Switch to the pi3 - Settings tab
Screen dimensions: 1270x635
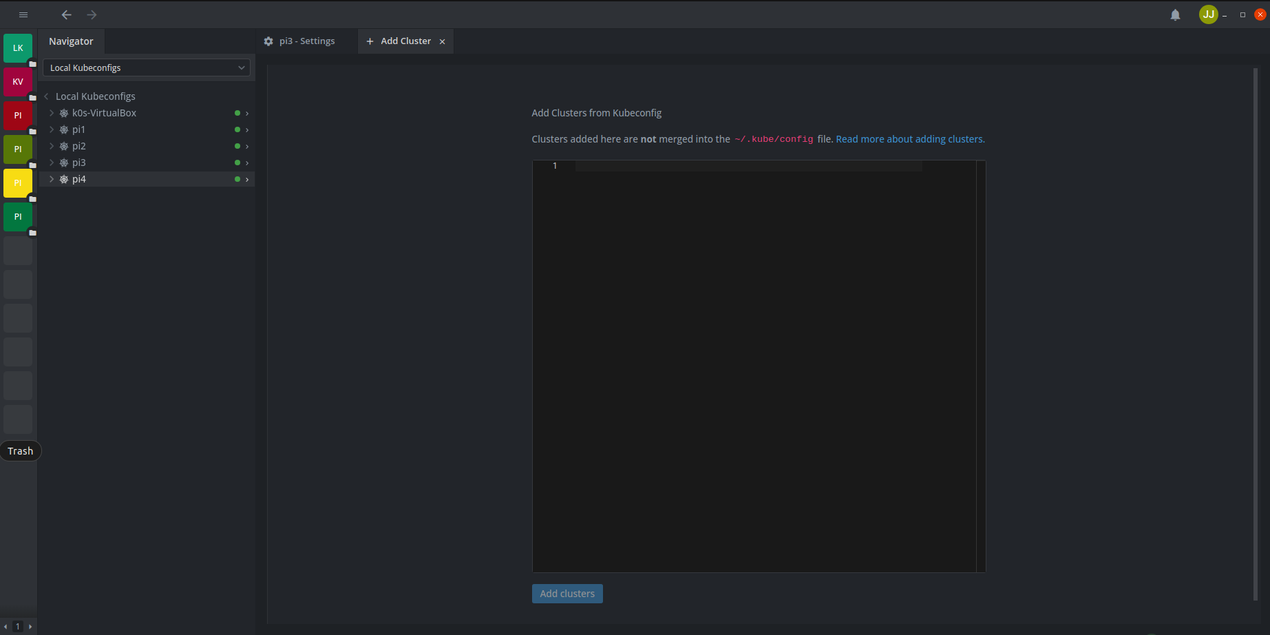[x=300, y=41]
